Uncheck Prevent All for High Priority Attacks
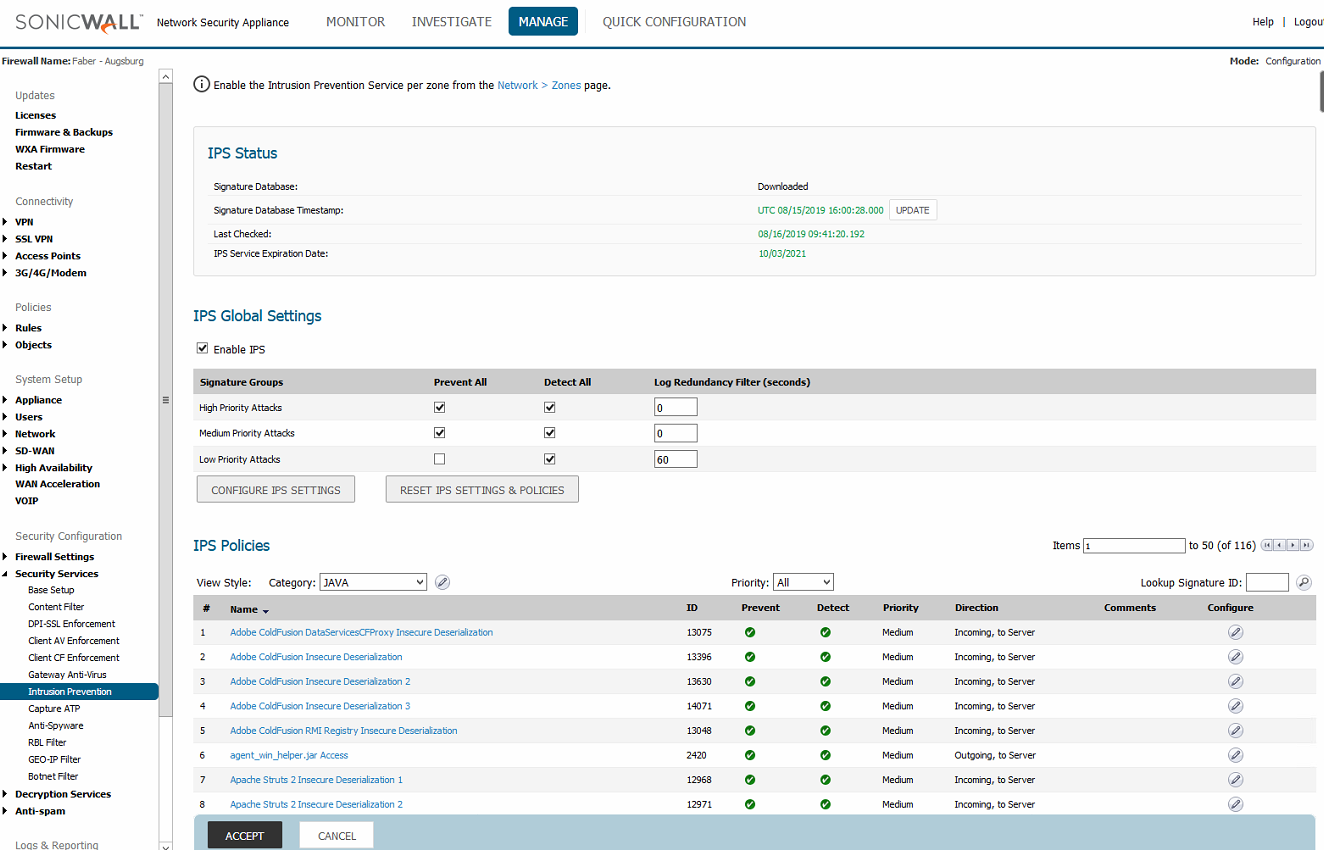This screenshot has height=850, width=1324. [x=439, y=407]
